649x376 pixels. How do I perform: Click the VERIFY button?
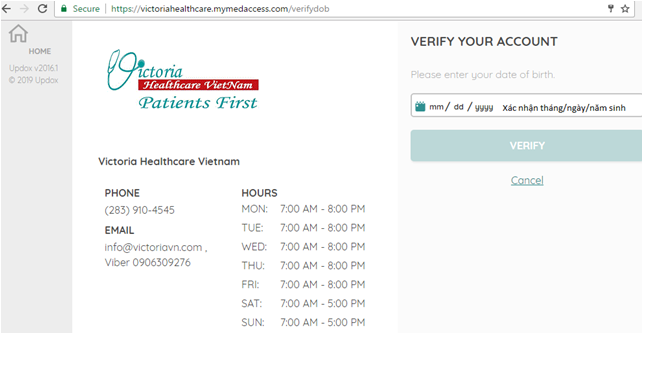pyautogui.click(x=526, y=146)
